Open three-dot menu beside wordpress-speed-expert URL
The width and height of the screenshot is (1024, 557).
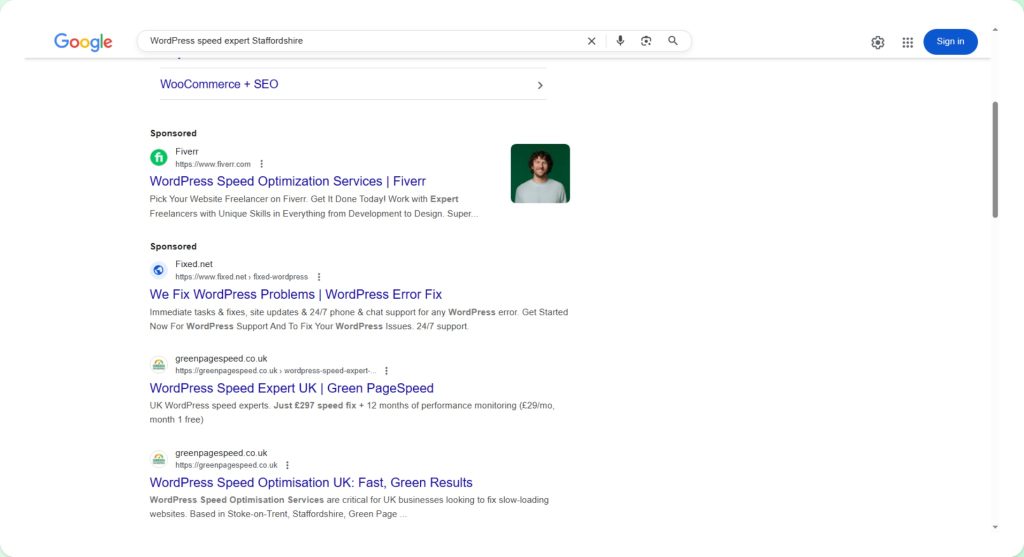(386, 371)
